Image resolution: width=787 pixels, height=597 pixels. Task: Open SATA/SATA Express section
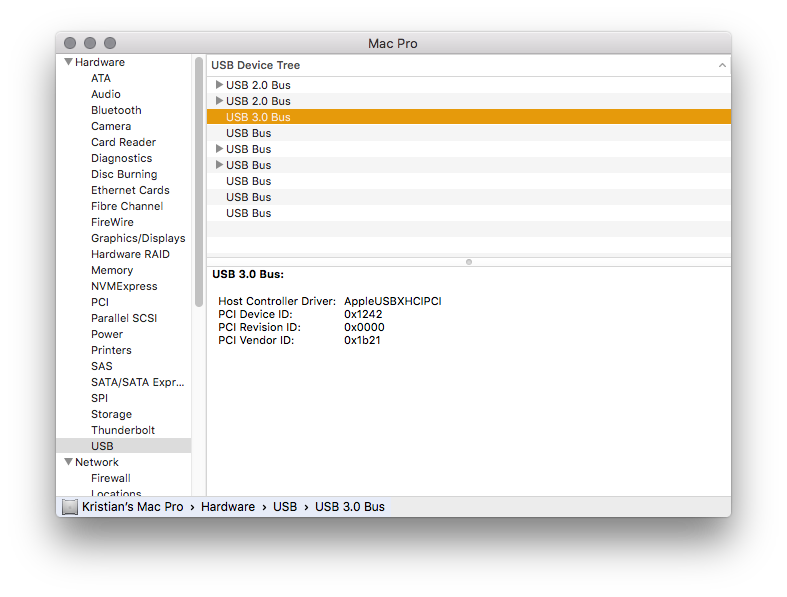coord(138,383)
